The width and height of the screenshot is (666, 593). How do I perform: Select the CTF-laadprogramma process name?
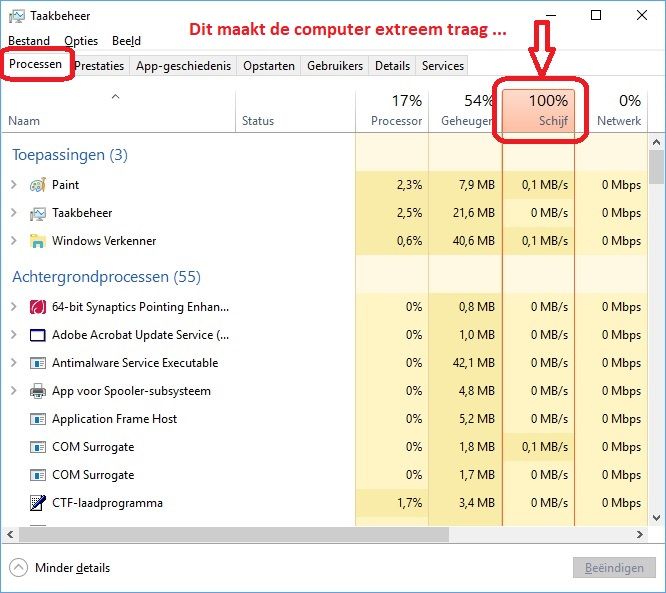click(x=107, y=503)
